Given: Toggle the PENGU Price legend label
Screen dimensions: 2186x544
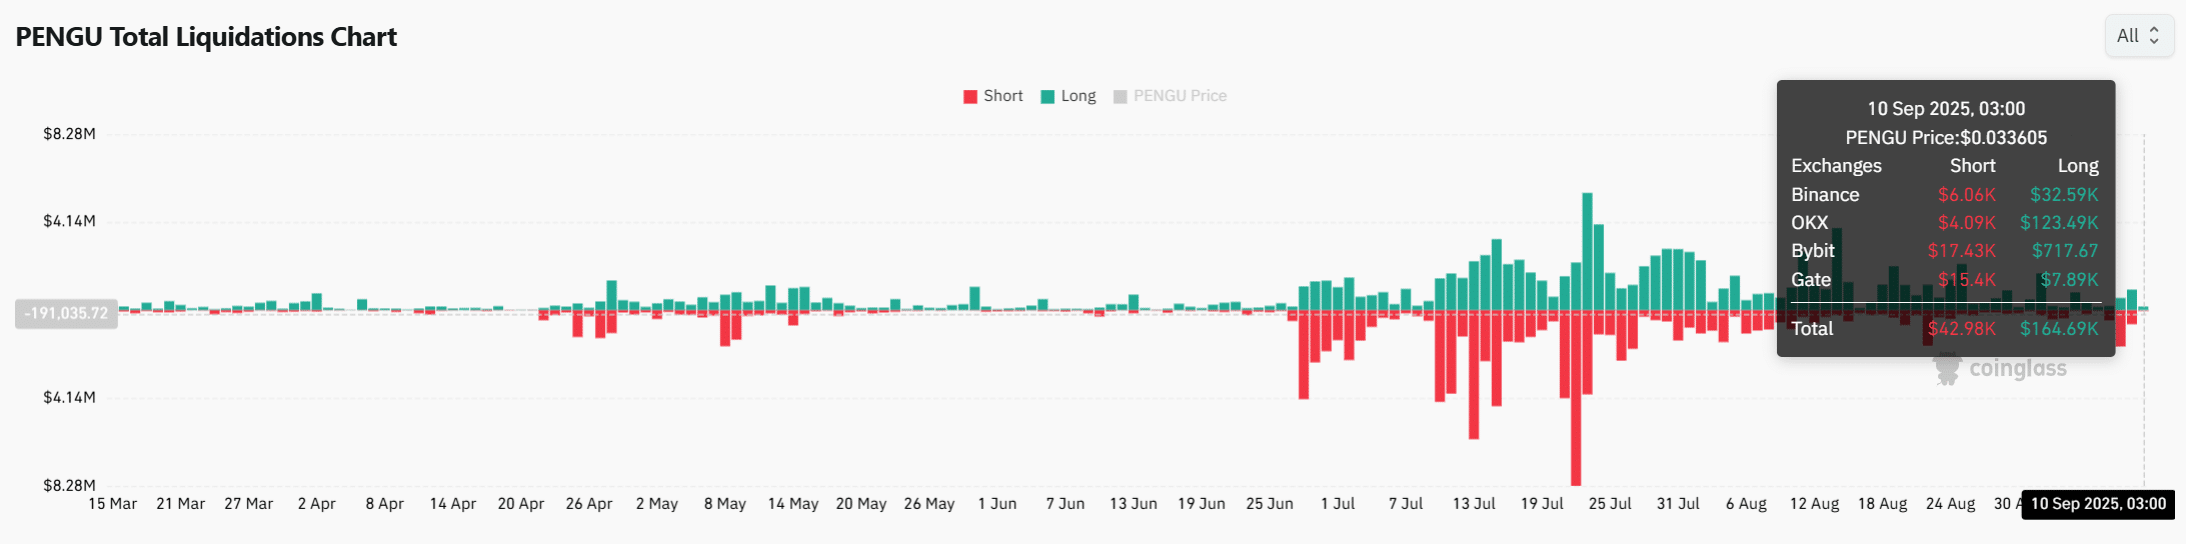Looking at the screenshot, I should [x=1179, y=96].
